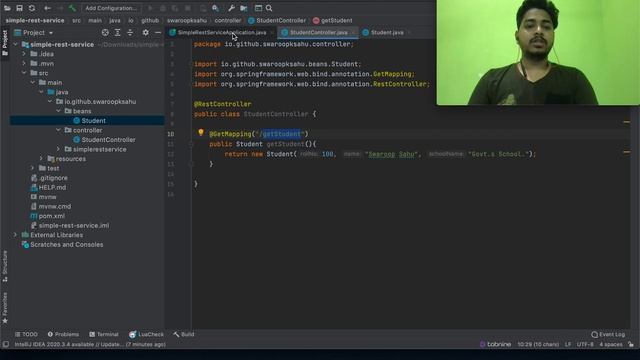Open Search Everywhere magnifier icon
The image size is (640, 360).
[269, 8]
